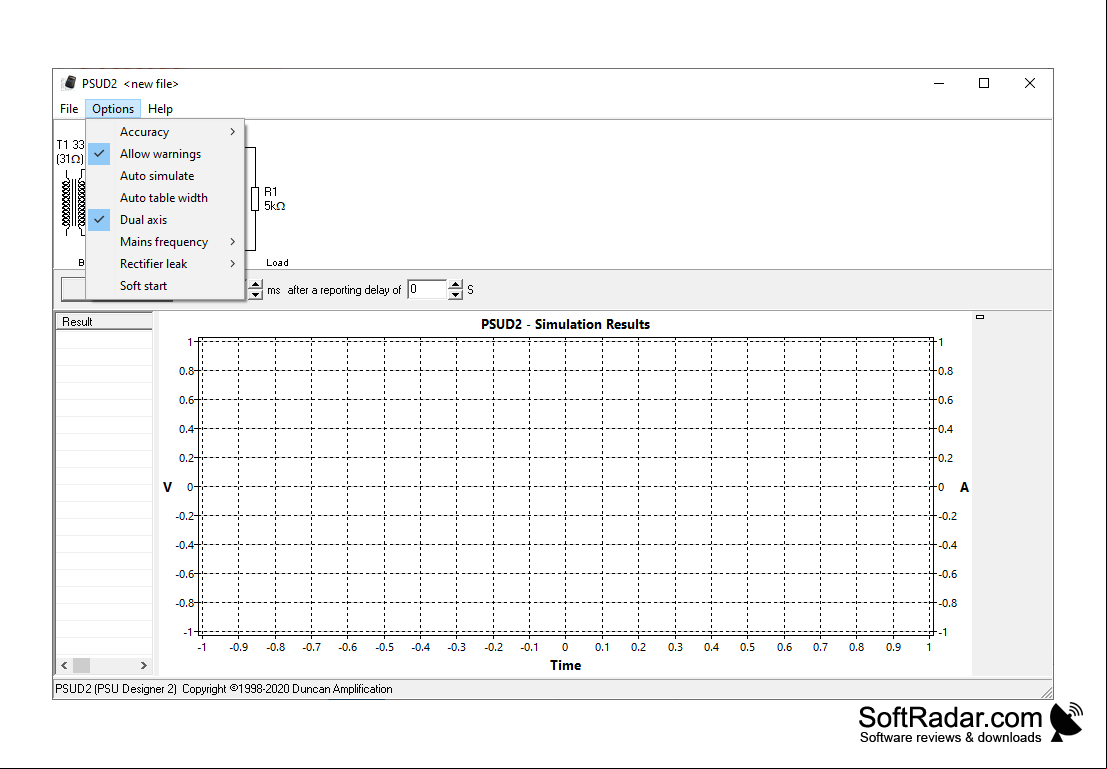Enable the Soft start option
The width and height of the screenshot is (1107, 769).
coord(165,285)
